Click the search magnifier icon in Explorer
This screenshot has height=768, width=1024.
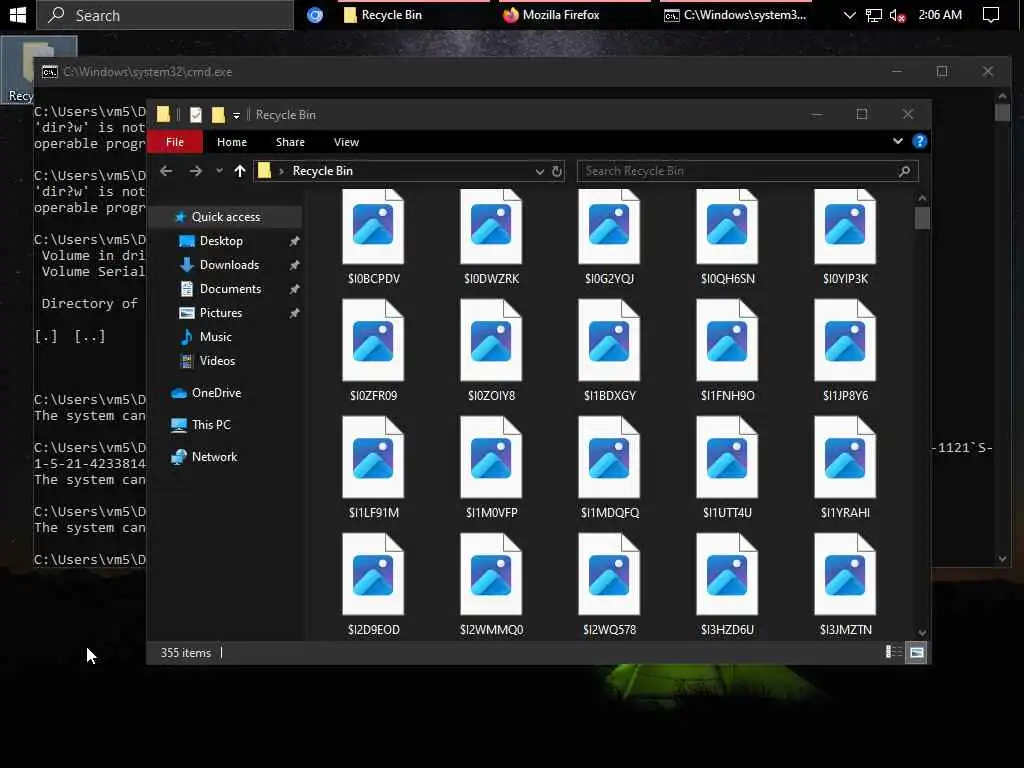(x=904, y=171)
